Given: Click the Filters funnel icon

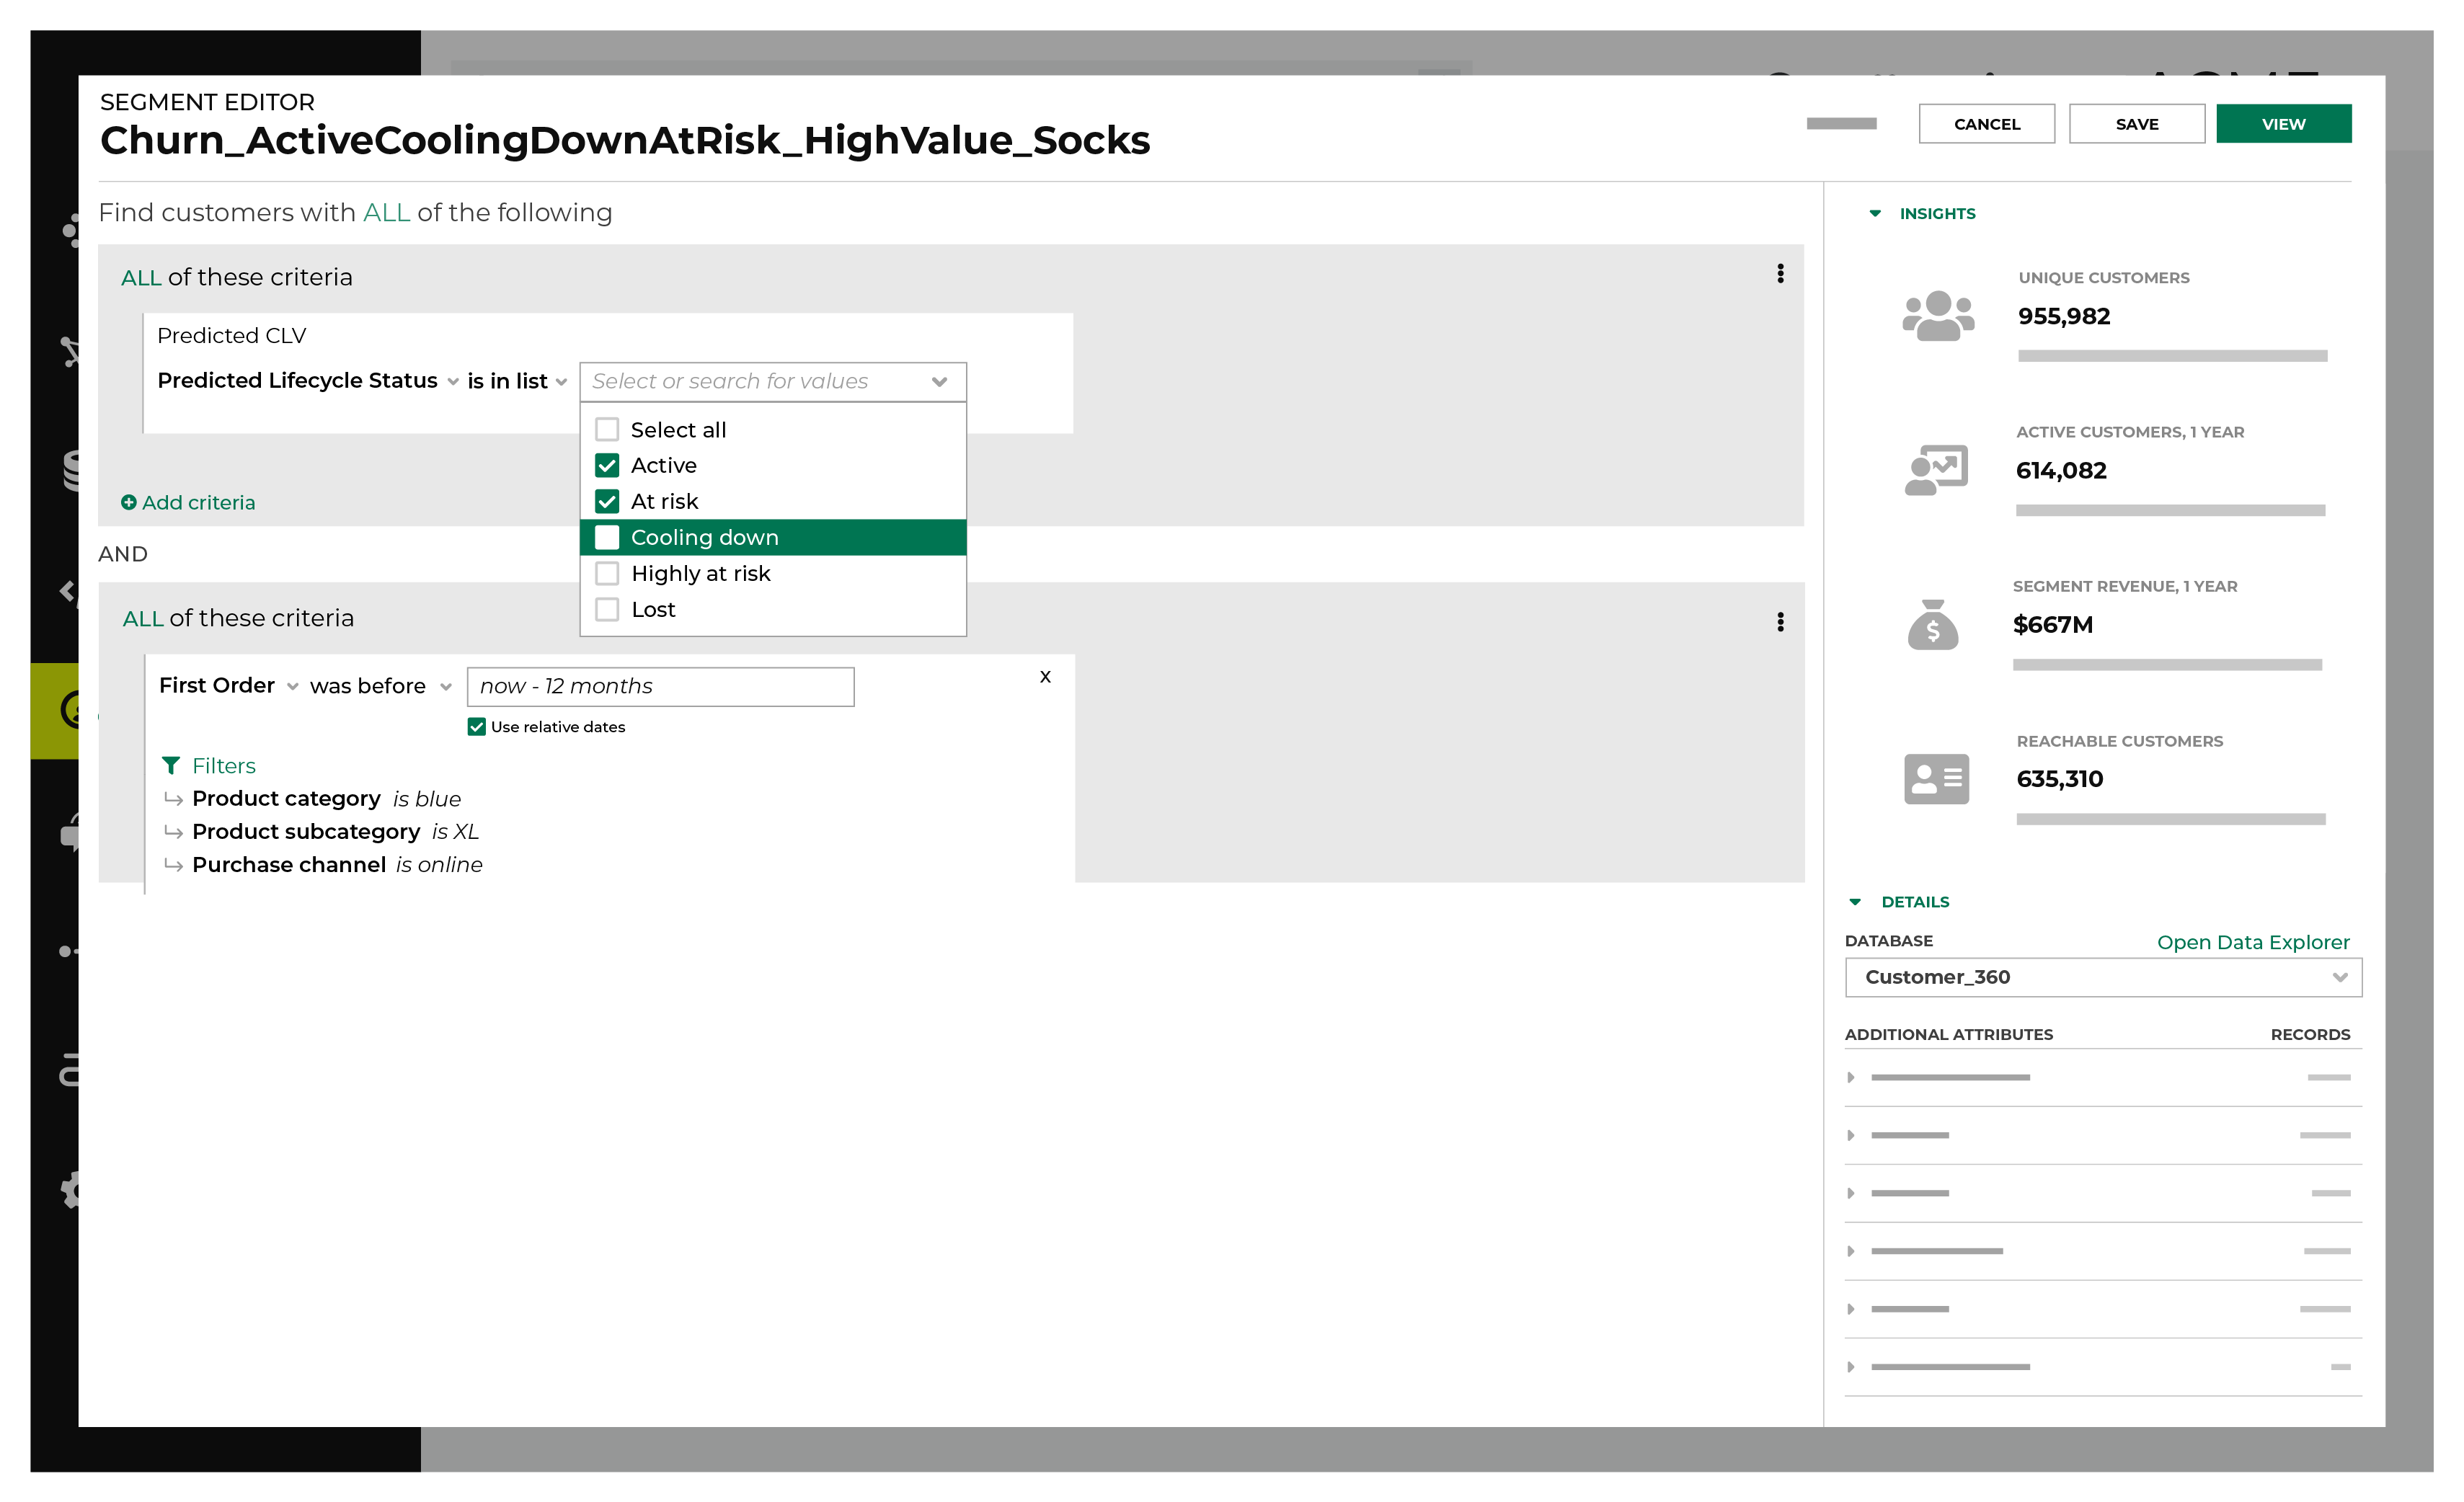Looking at the screenshot, I should point(171,765).
